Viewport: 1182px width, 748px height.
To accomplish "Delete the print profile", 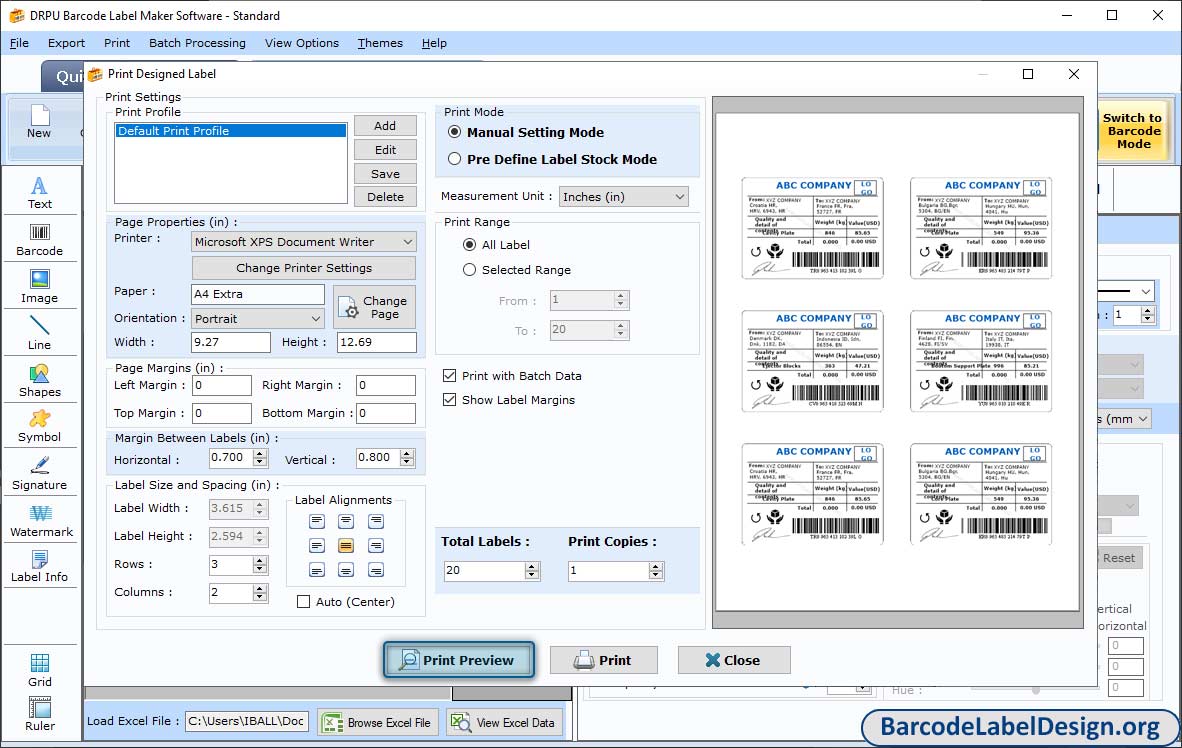I will [x=384, y=197].
